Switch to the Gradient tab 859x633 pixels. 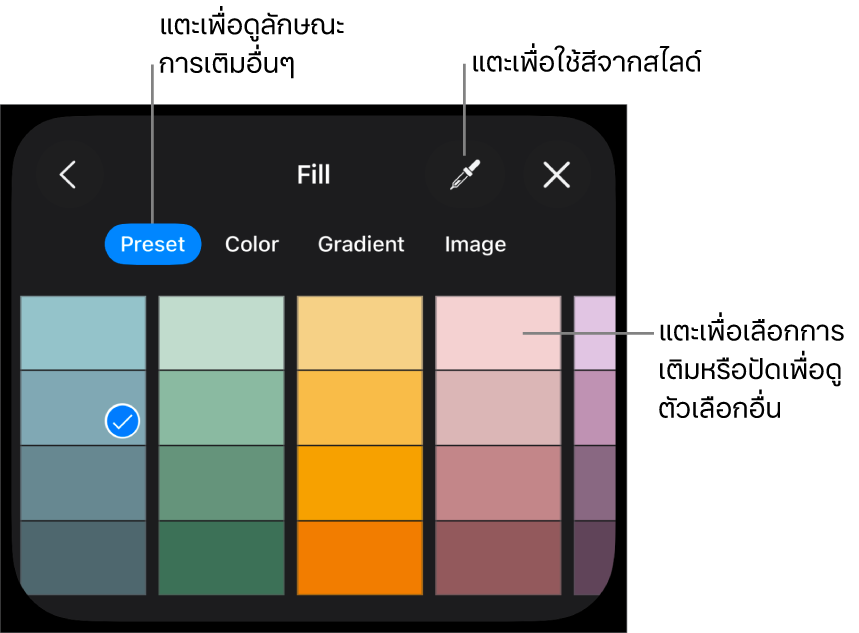click(x=361, y=244)
